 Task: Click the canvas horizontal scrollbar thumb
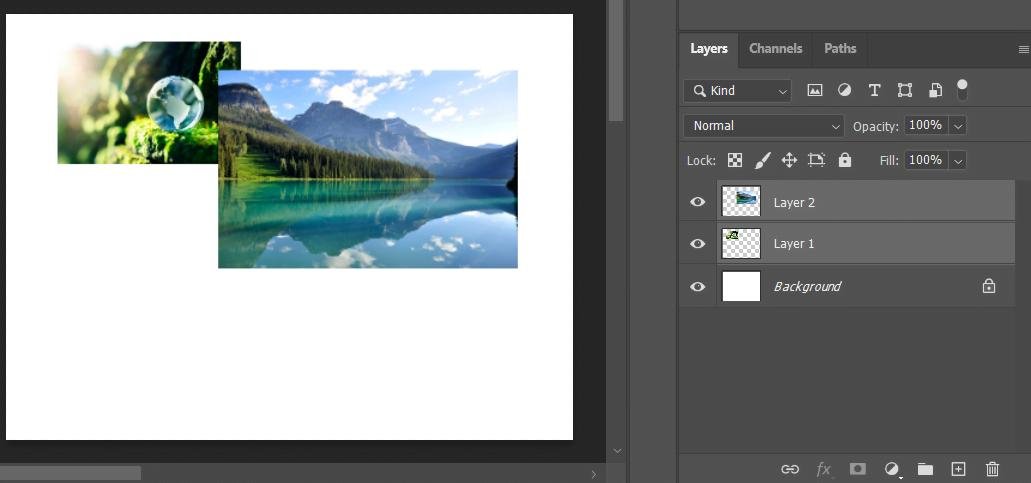(x=70, y=473)
